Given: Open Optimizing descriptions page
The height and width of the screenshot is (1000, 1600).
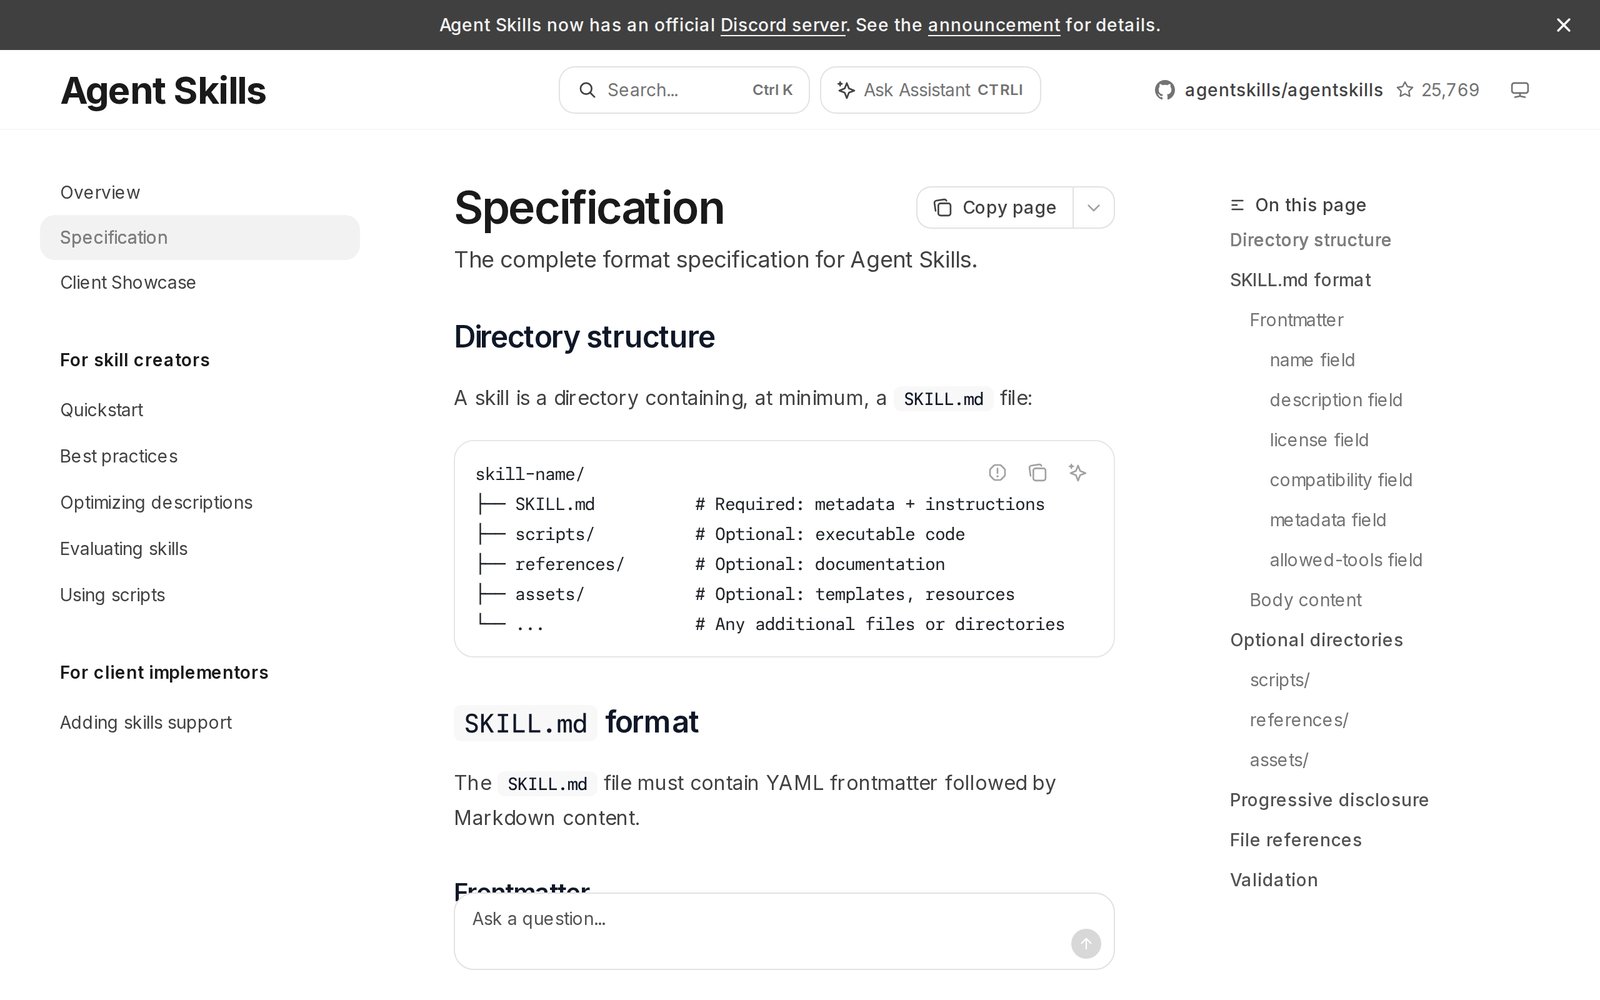Looking at the screenshot, I should coord(156,502).
